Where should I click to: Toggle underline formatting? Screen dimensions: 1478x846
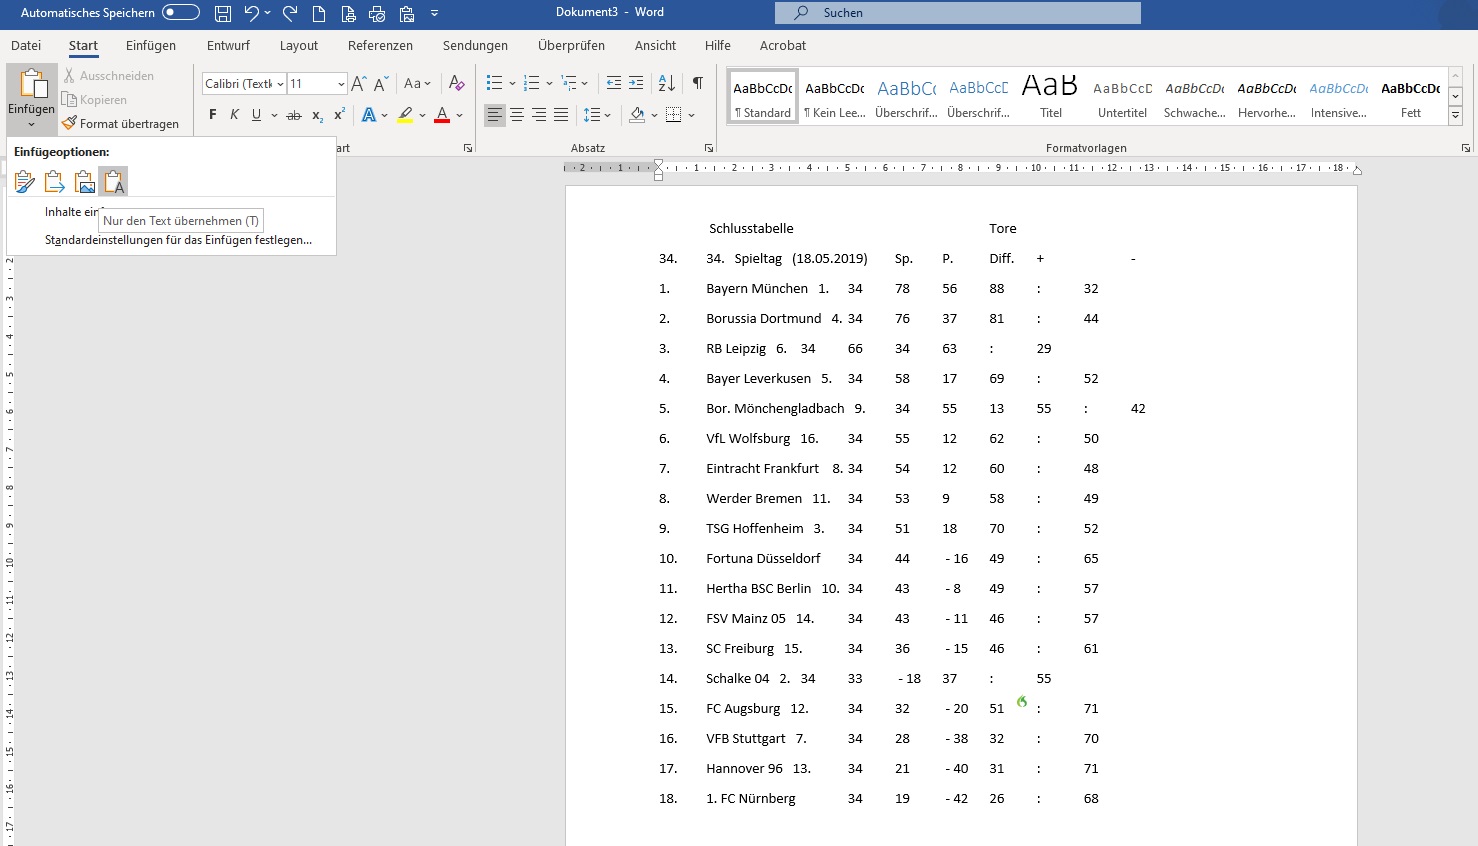coord(256,115)
